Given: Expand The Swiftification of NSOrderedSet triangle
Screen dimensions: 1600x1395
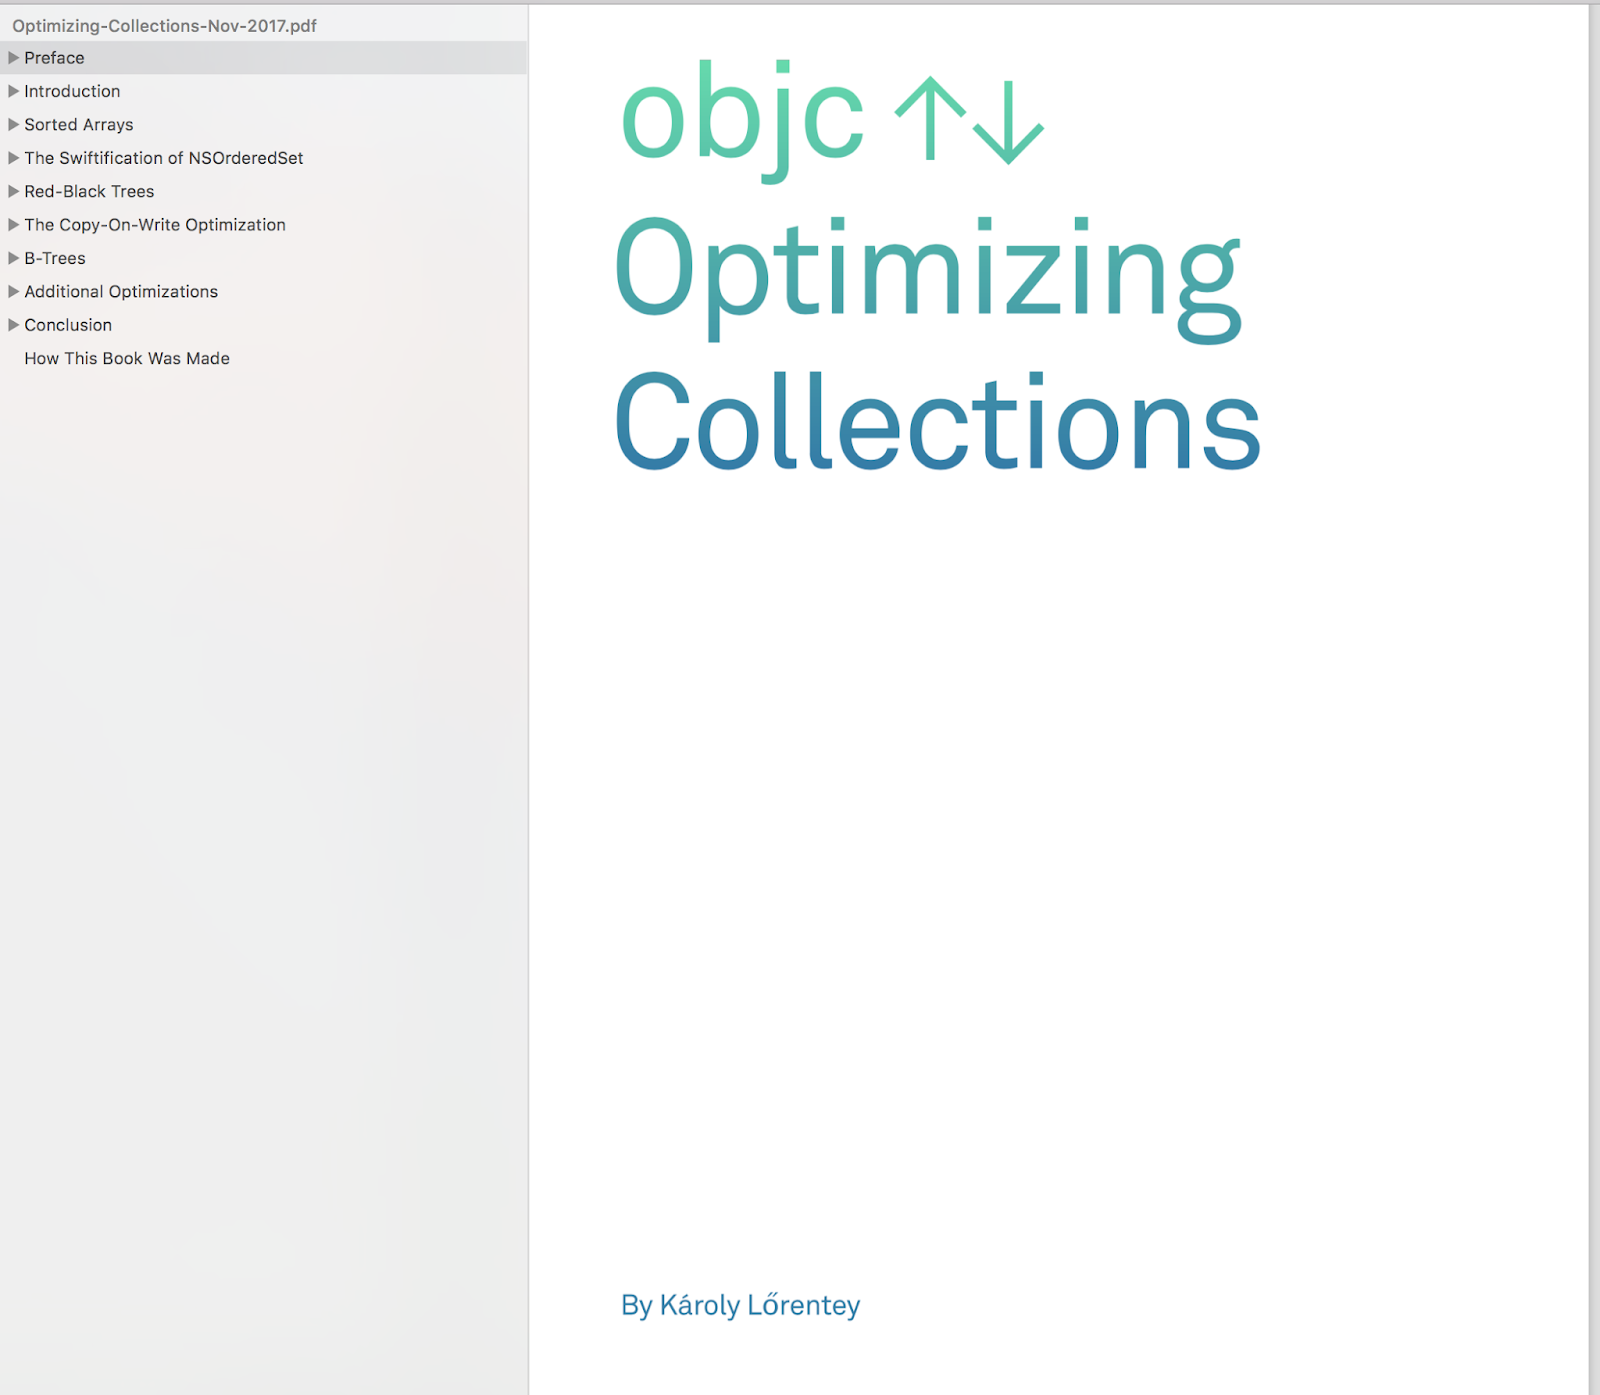Looking at the screenshot, I should click(14, 158).
